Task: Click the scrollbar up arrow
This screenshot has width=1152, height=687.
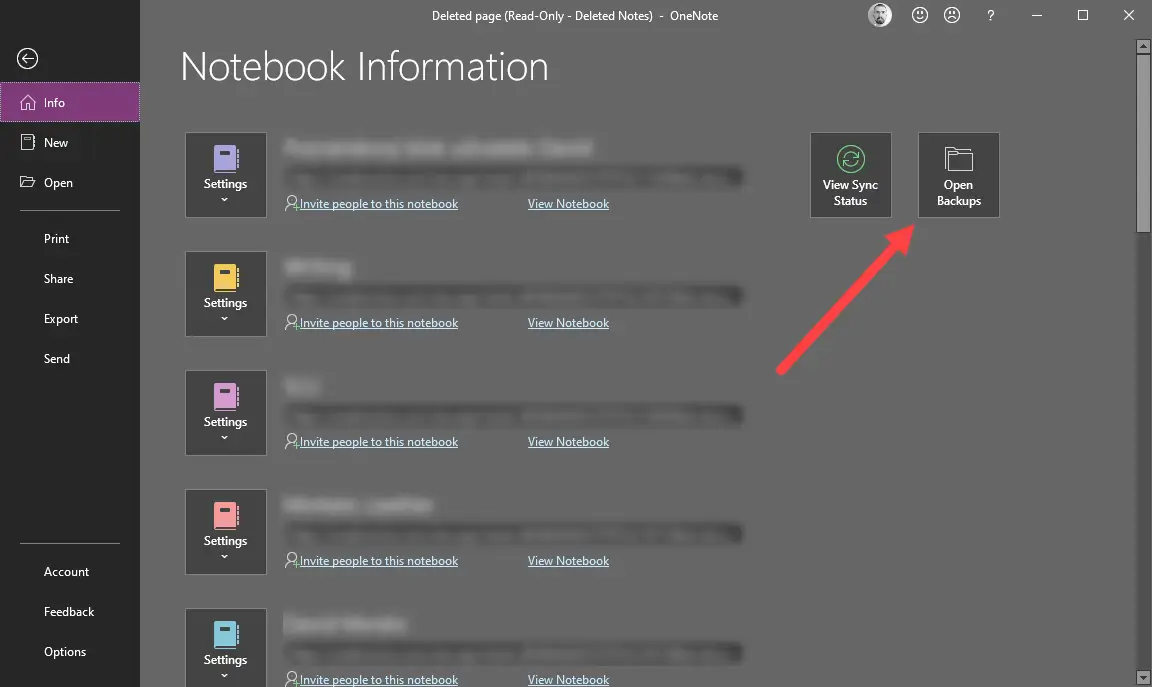Action: [x=1142, y=46]
